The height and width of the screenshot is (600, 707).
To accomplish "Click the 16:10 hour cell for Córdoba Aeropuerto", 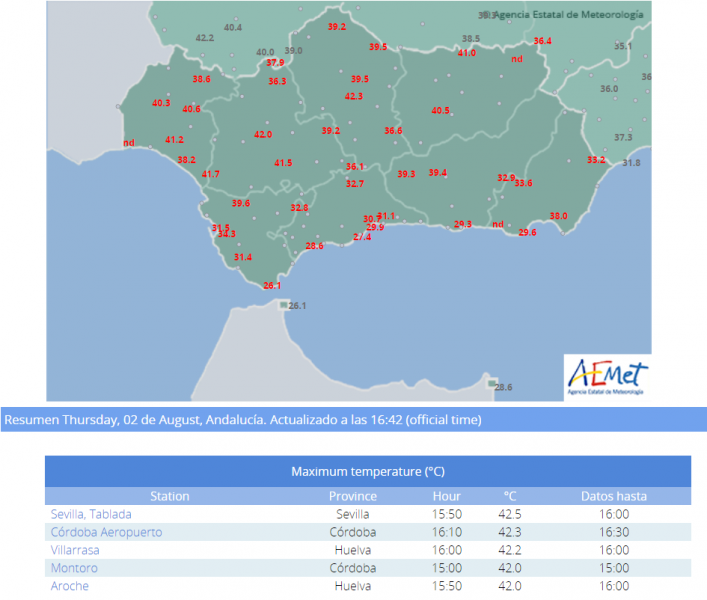I will click(x=446, y=532).
